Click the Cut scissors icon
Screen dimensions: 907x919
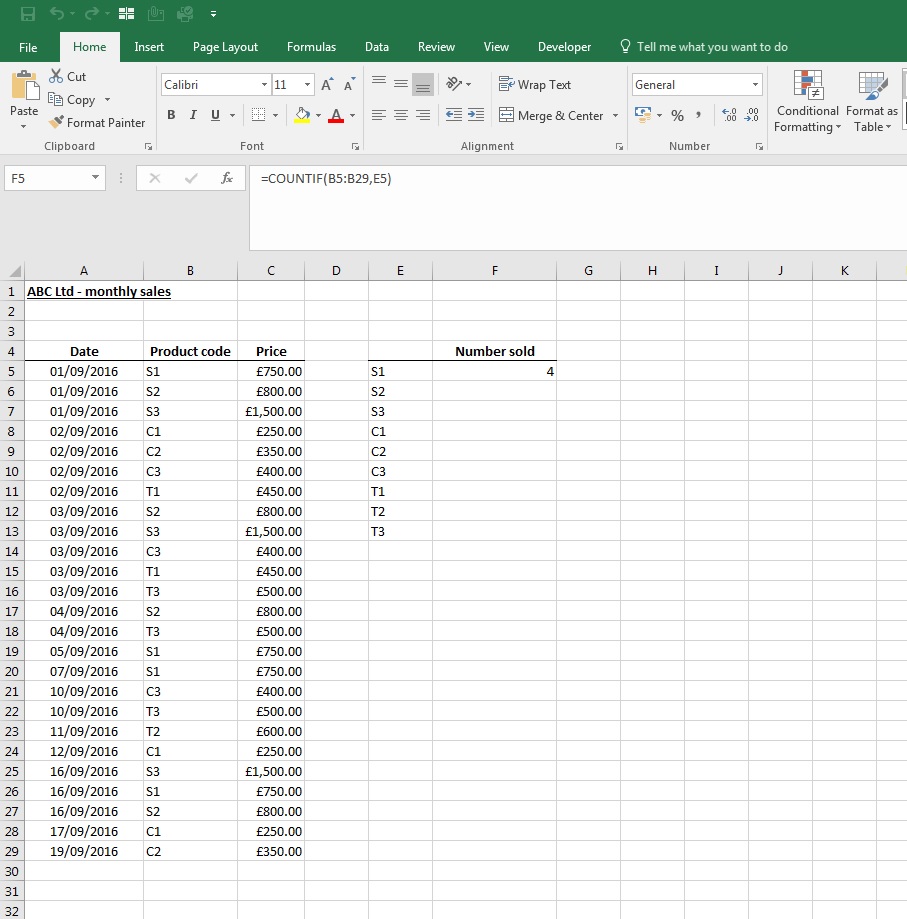coord(56,76)
